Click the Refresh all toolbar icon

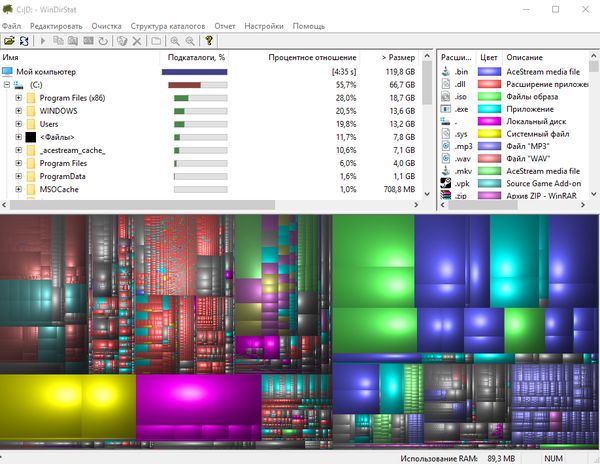(23, 41)
